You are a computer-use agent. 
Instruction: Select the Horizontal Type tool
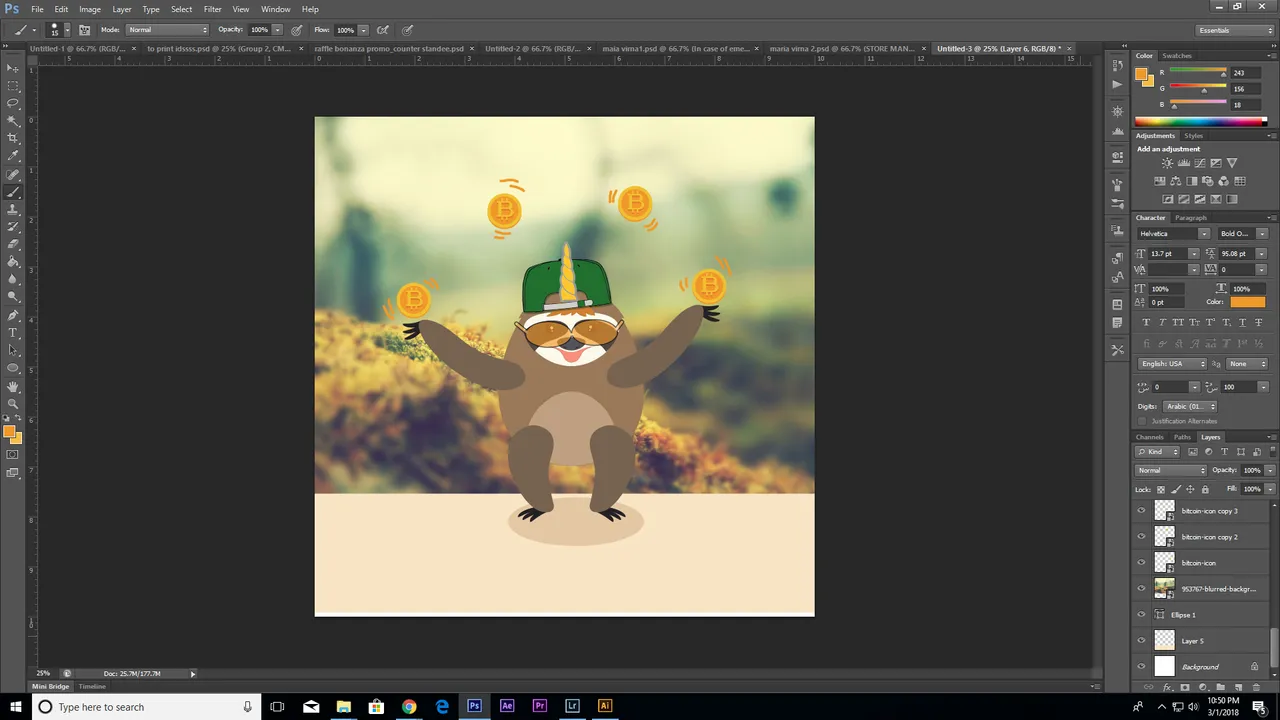pyautogui.click(x=13, y=333)
